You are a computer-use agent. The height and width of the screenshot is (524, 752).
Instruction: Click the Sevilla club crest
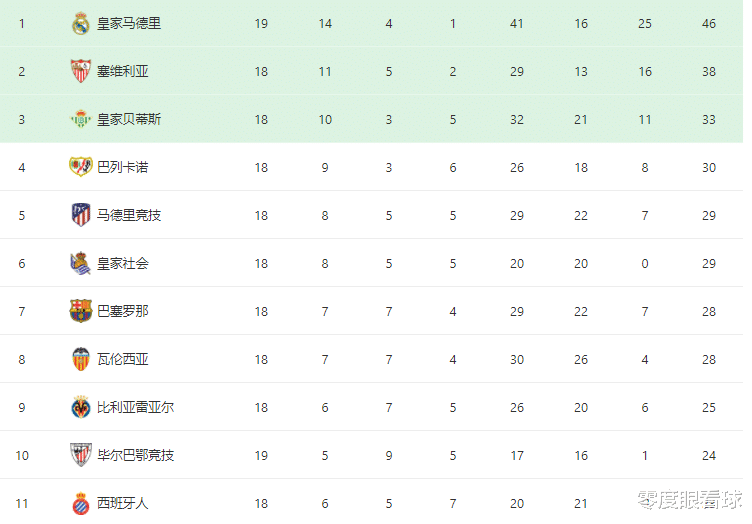(x=81, y=71)
